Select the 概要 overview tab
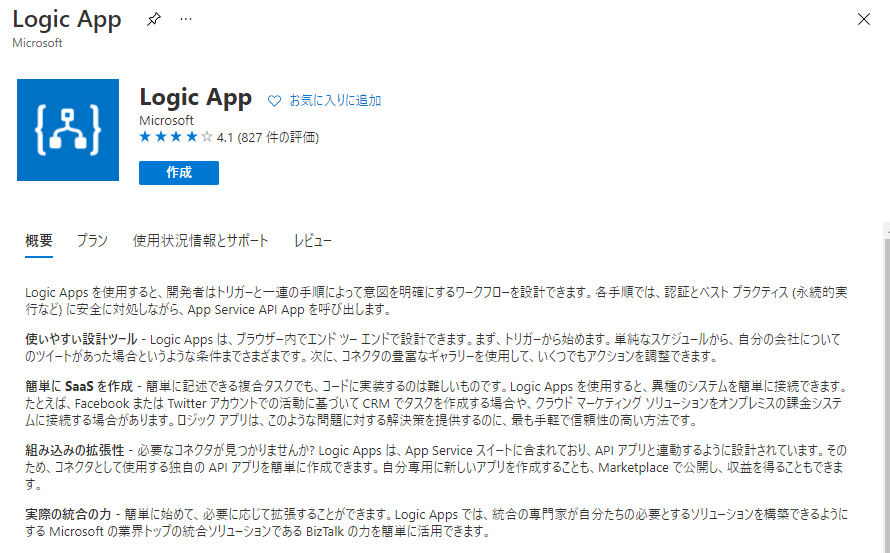Screen dimensions: 890x553 (x=39, y=241)
